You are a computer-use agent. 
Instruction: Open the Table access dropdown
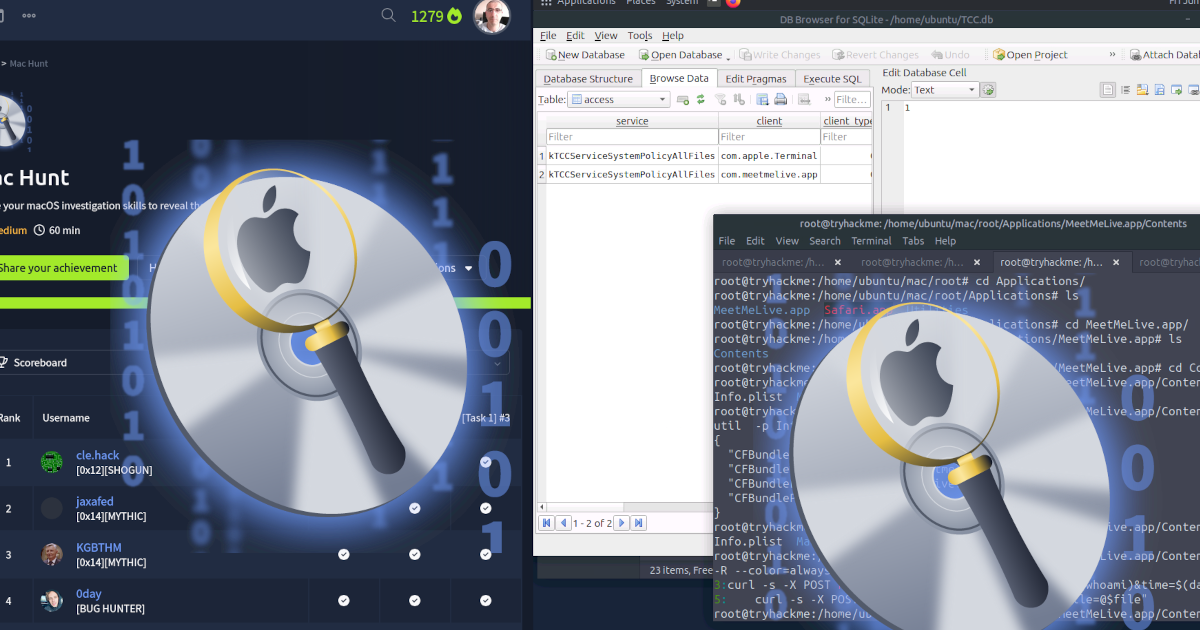tap(619, 100)
